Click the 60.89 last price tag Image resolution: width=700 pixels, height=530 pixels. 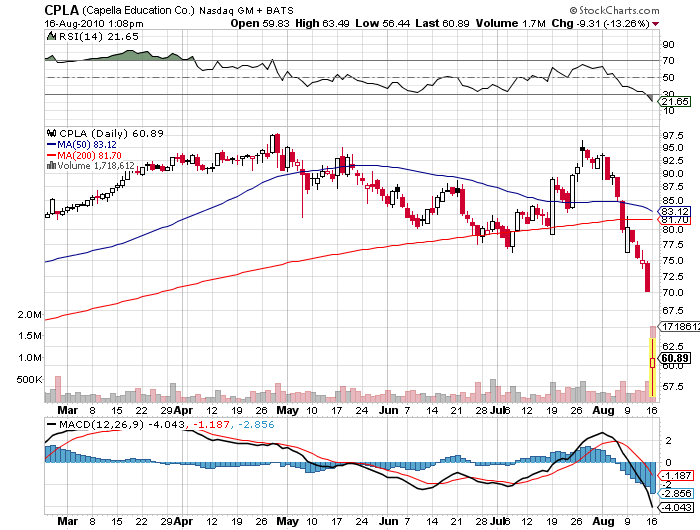coord(675,358)
